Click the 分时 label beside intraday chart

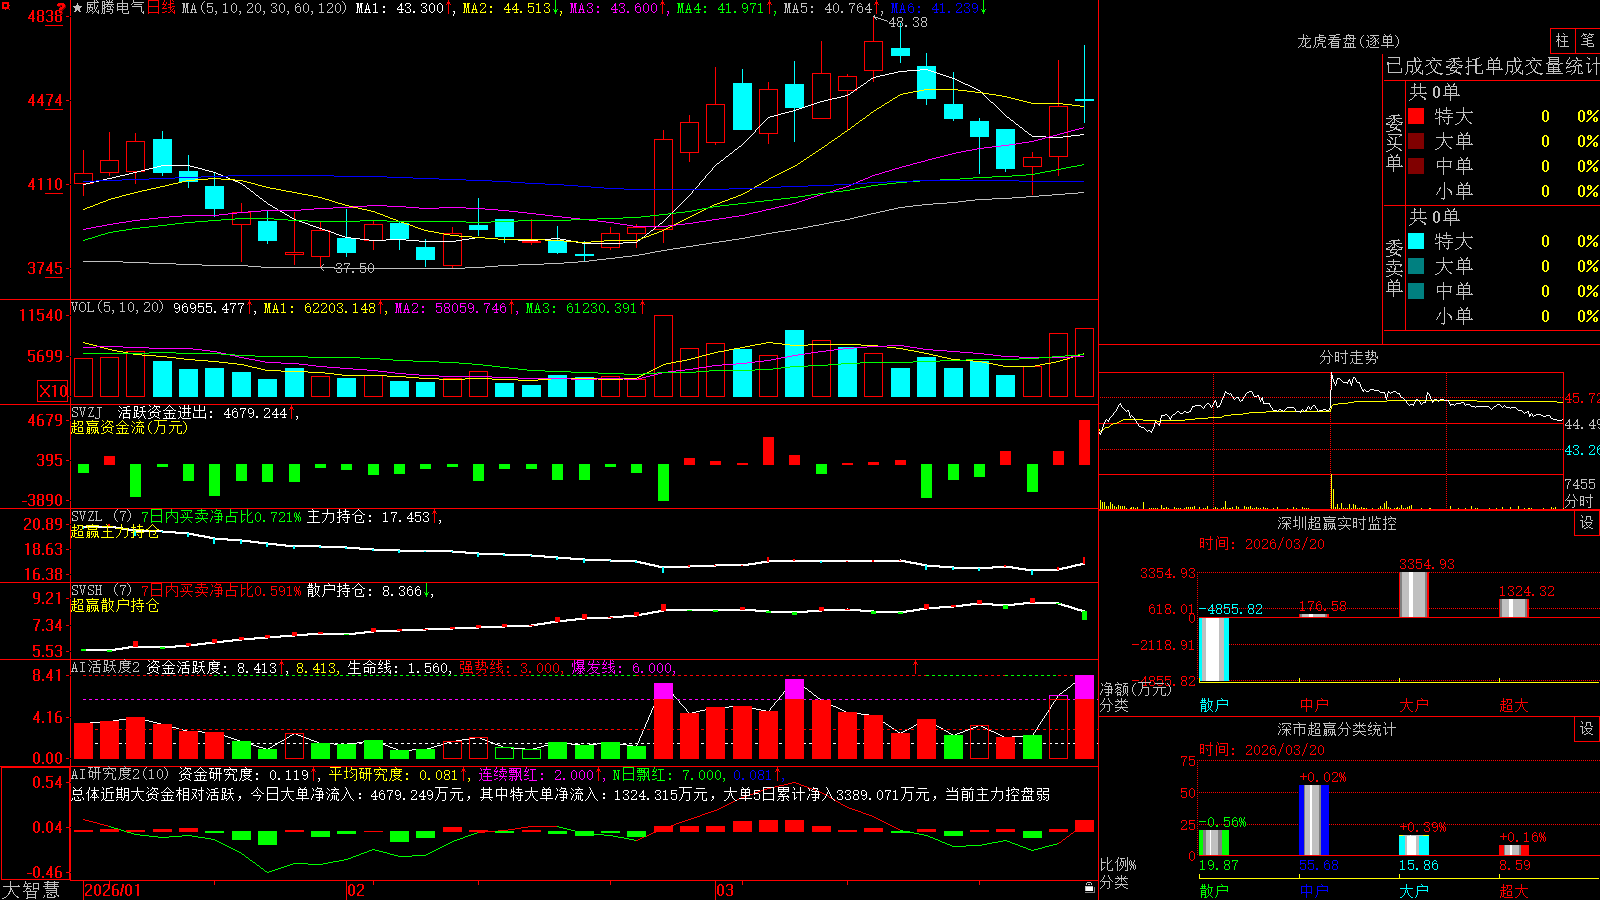[1579, 501]
